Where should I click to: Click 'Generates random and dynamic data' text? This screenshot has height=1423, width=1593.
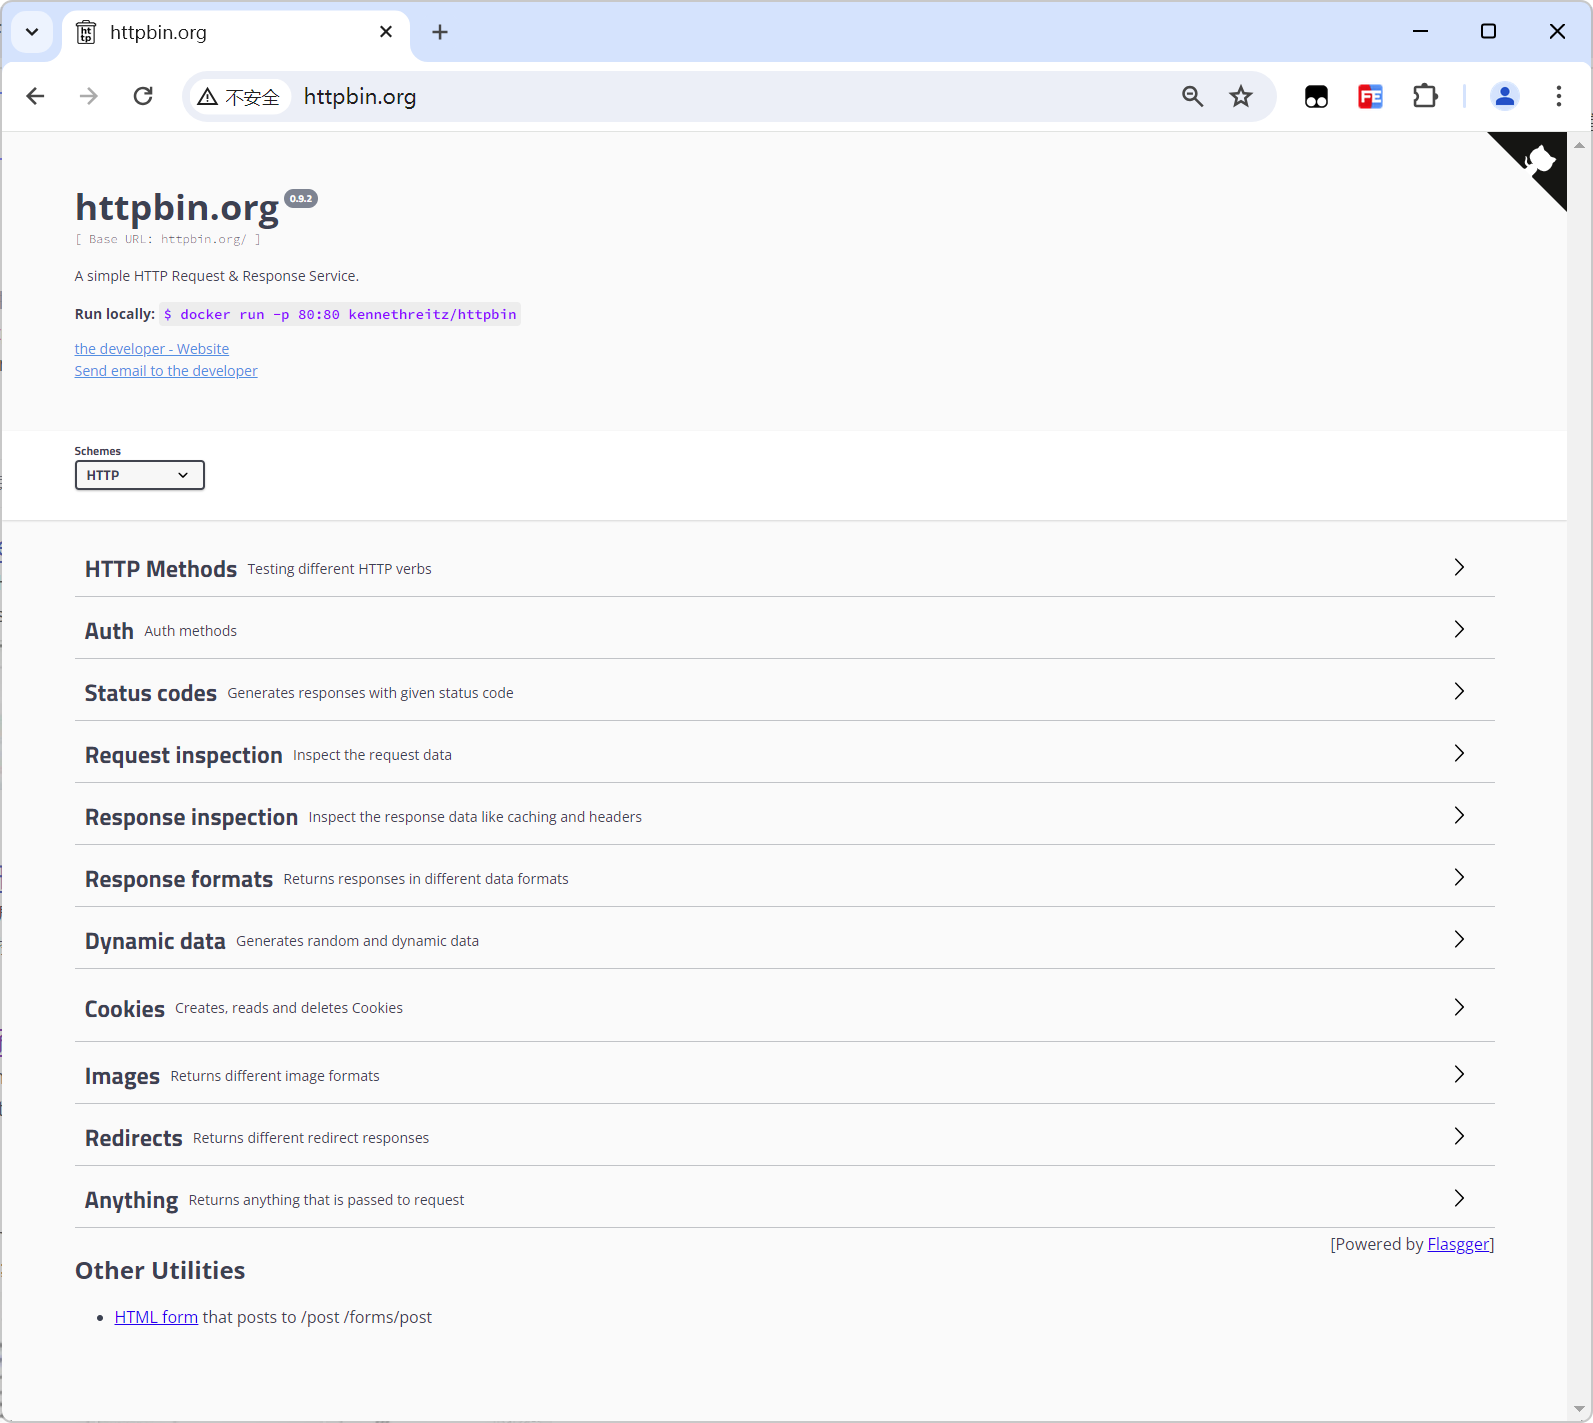(358, 941)
